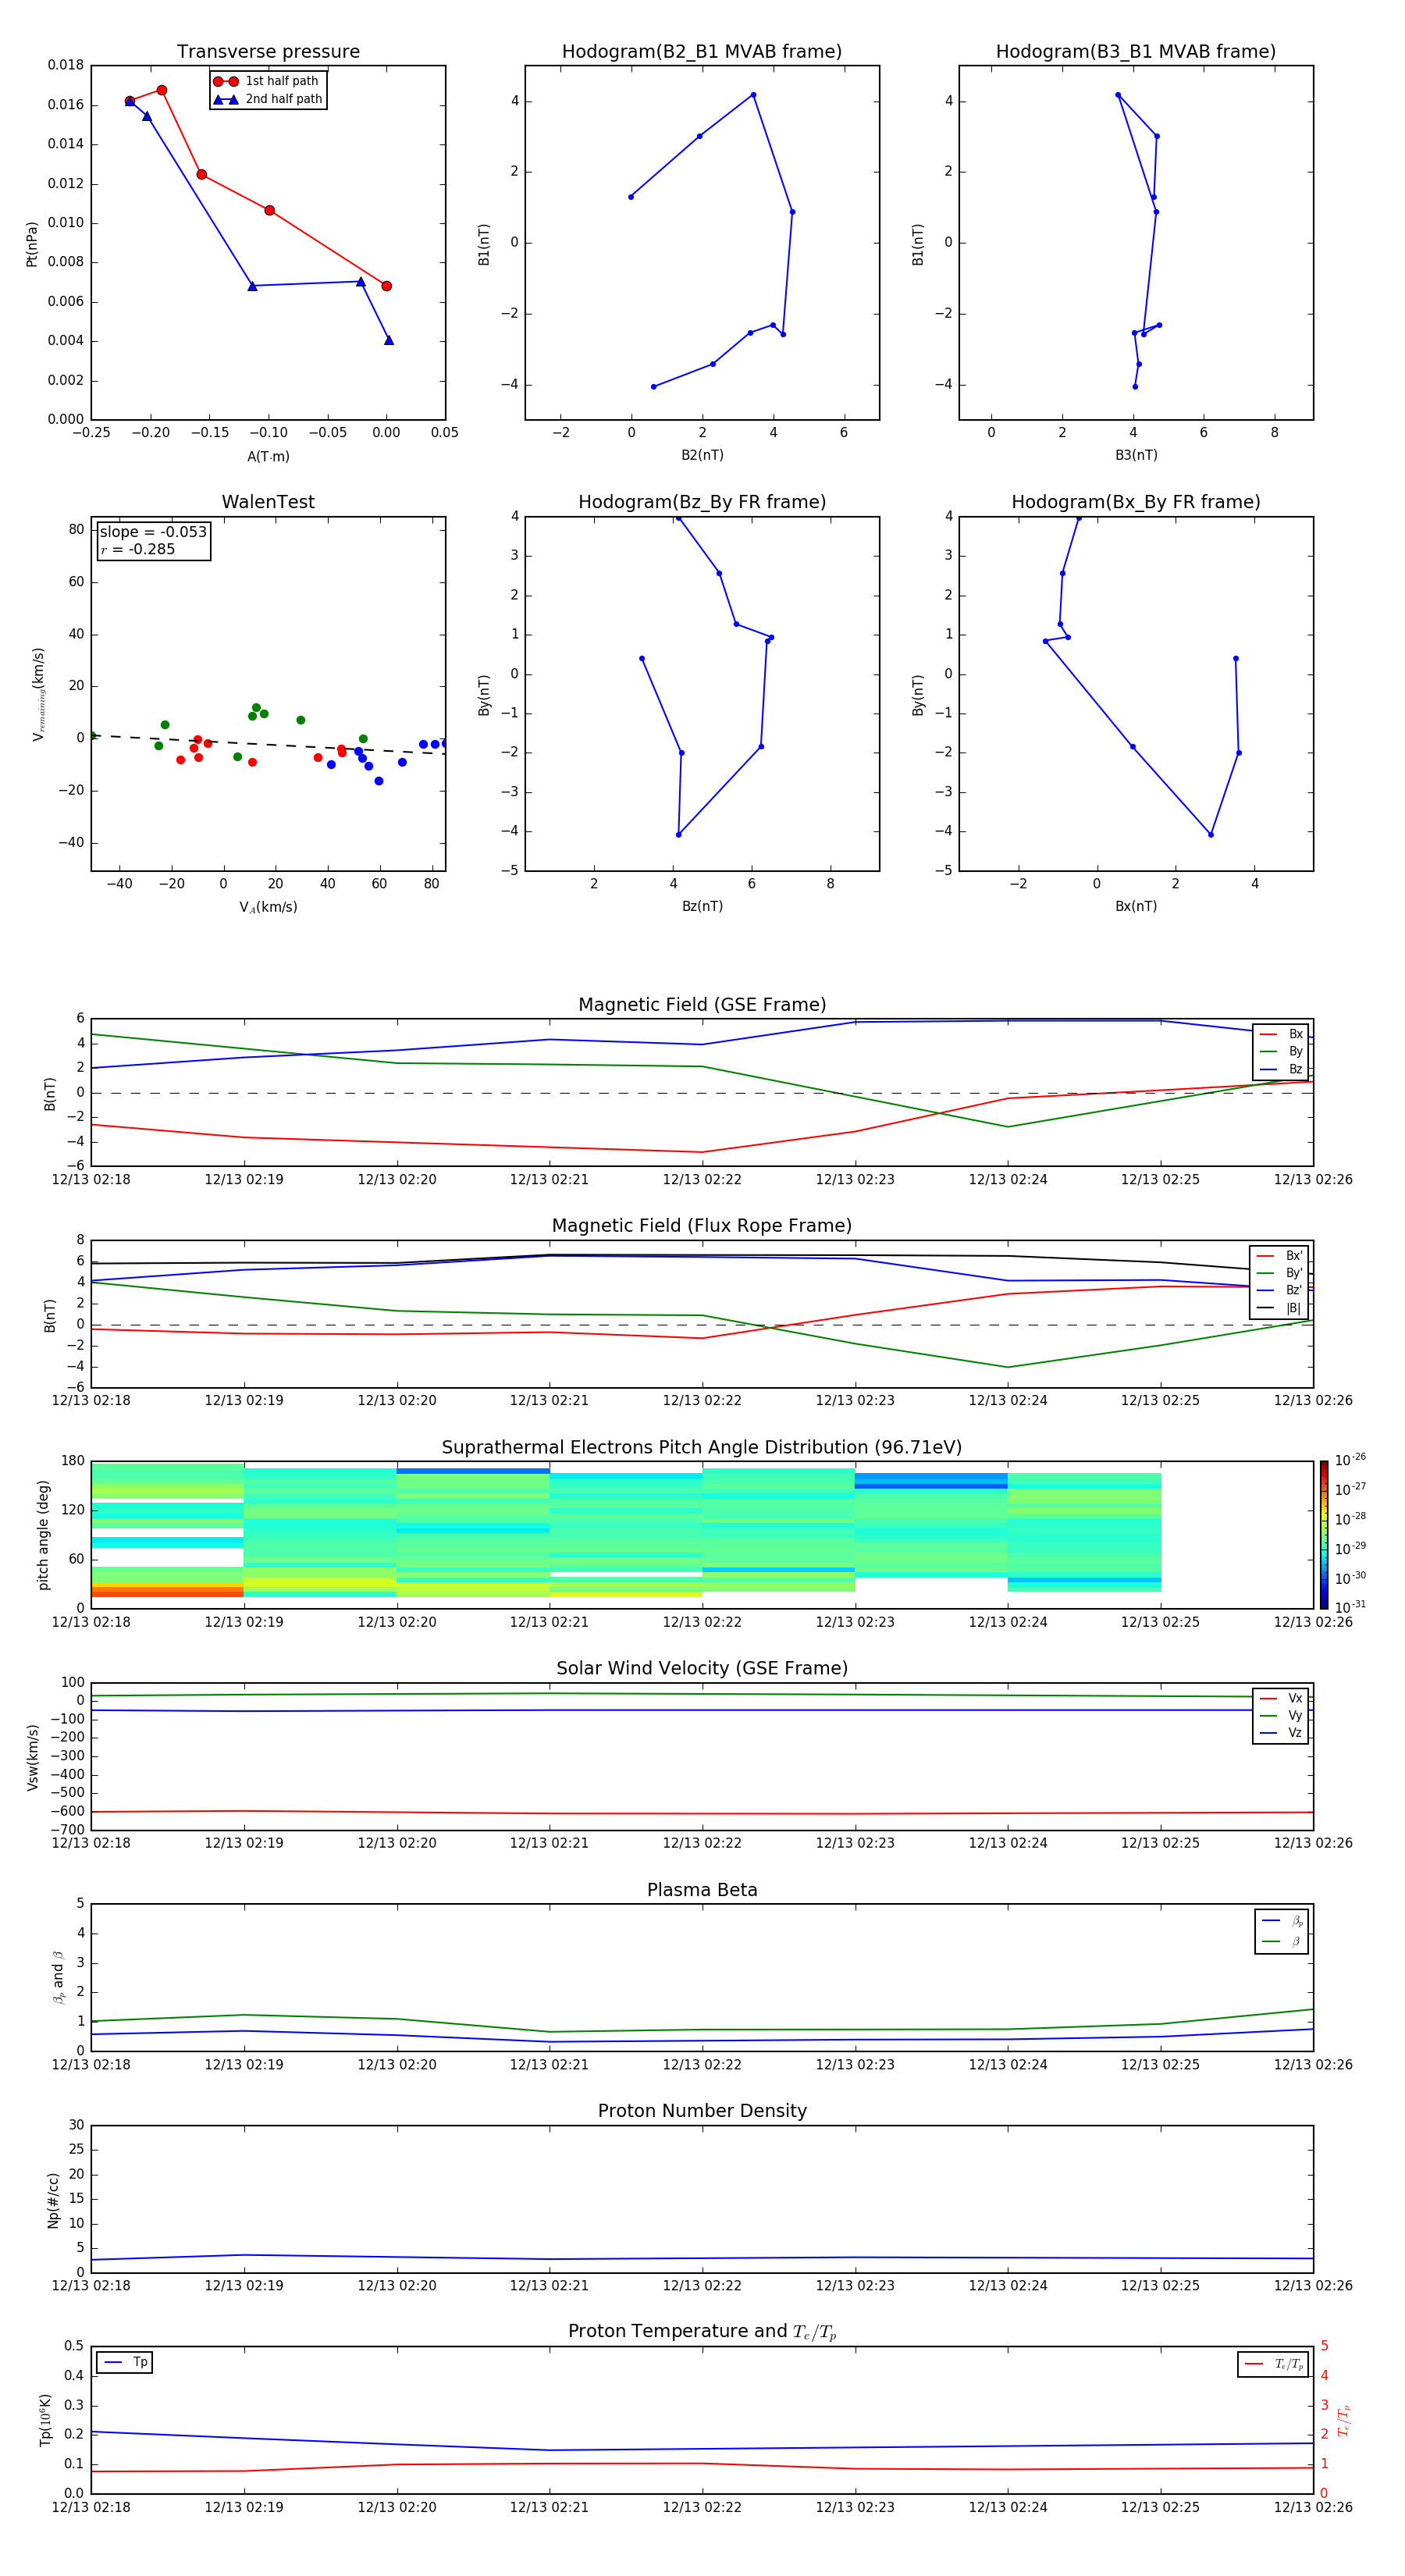Select the Bx entry in GSE legend
1405x2576 pixels.
pyautogui.click(x=1281, y=1034)
